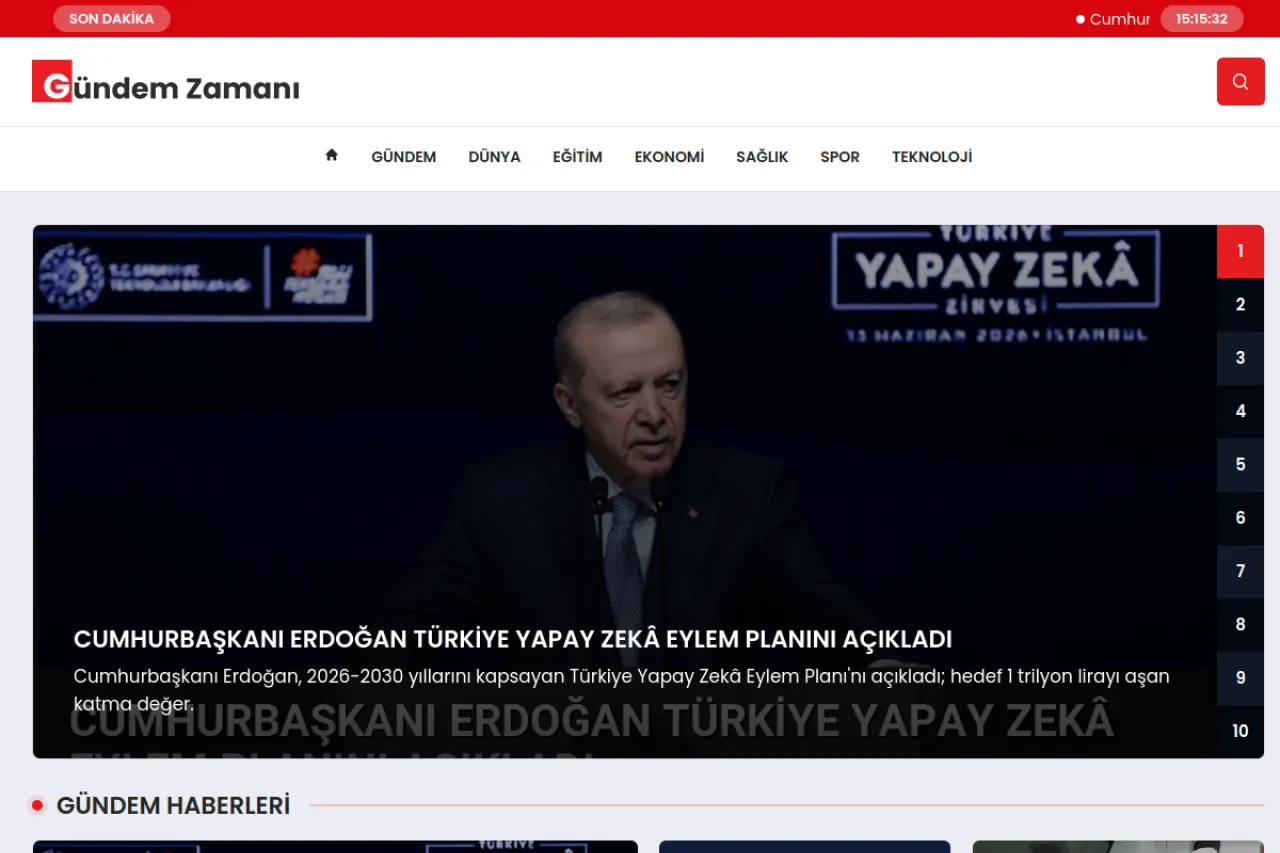This screenshot has height=853, width=1280.
Task: Open the Erdoğan Yapay Zekâ headline
Action: tap(513, 639)
